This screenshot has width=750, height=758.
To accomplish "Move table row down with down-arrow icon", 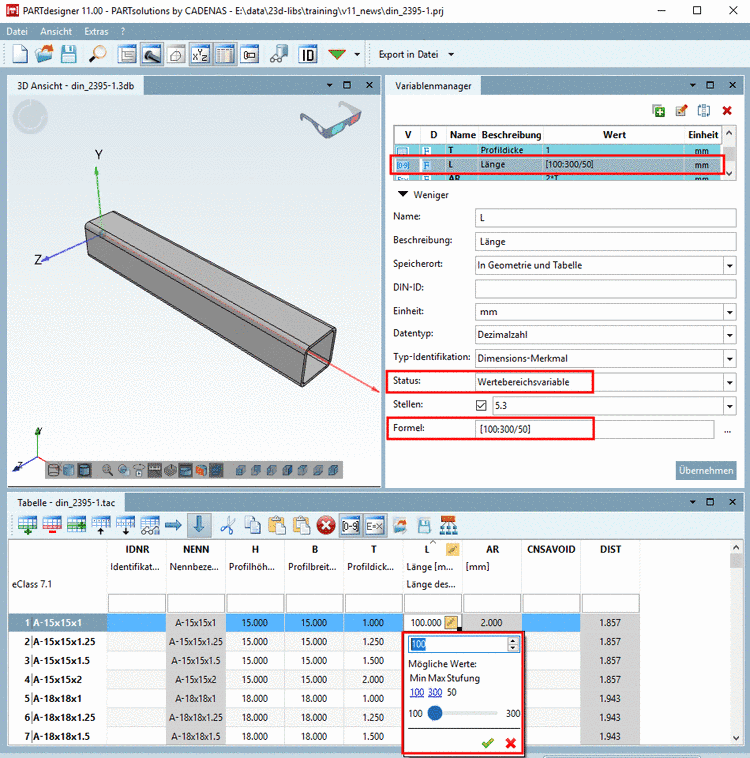I will pyautogui.click(x=125, y=525).
